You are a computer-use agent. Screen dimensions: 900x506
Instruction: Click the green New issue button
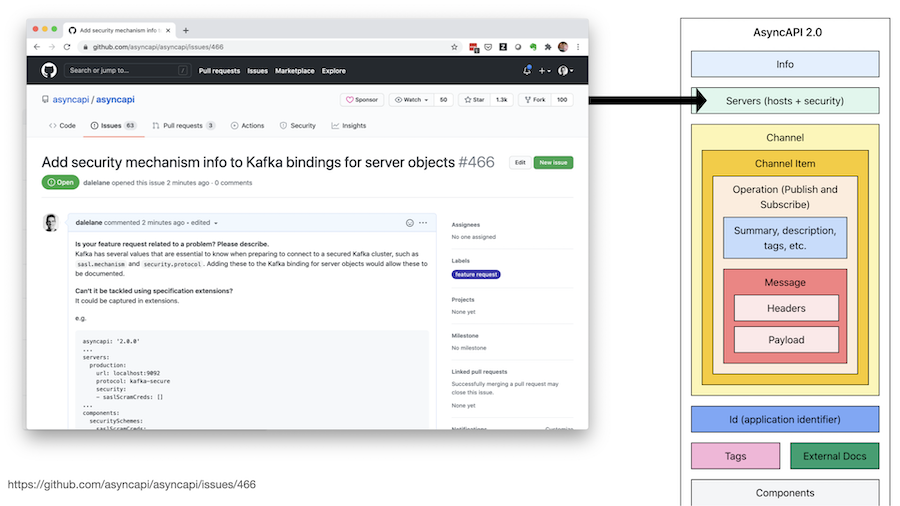pyautogui.click(x=553, y=163)
